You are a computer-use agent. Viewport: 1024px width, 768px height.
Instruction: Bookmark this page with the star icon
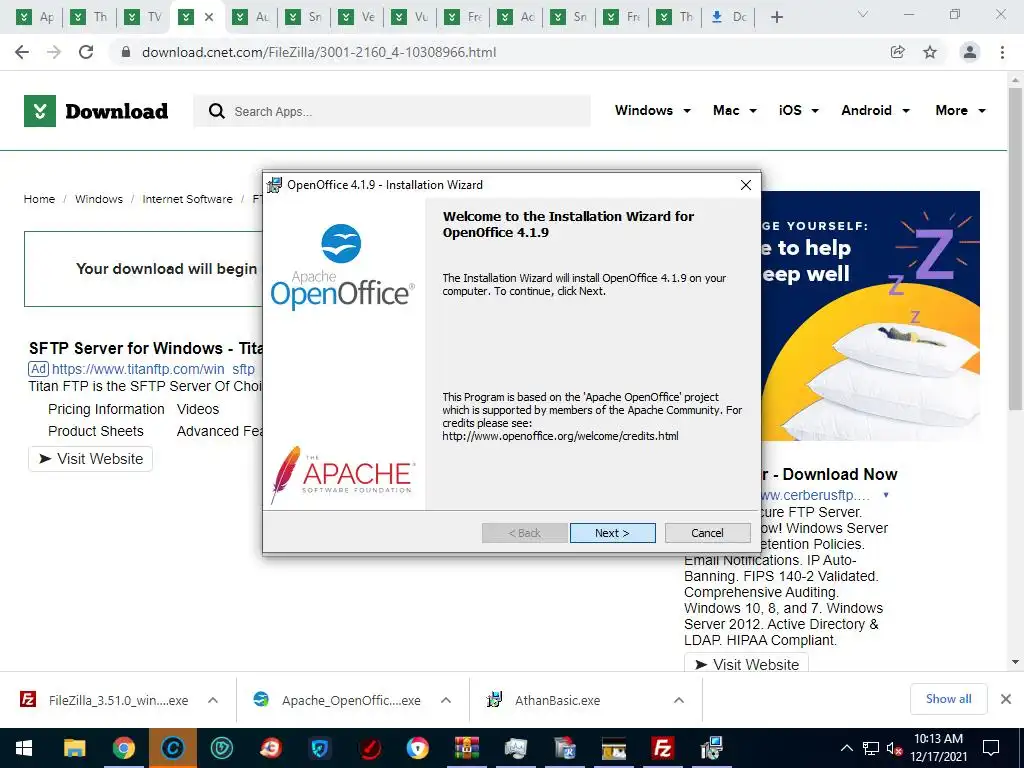tap(930, 52)
